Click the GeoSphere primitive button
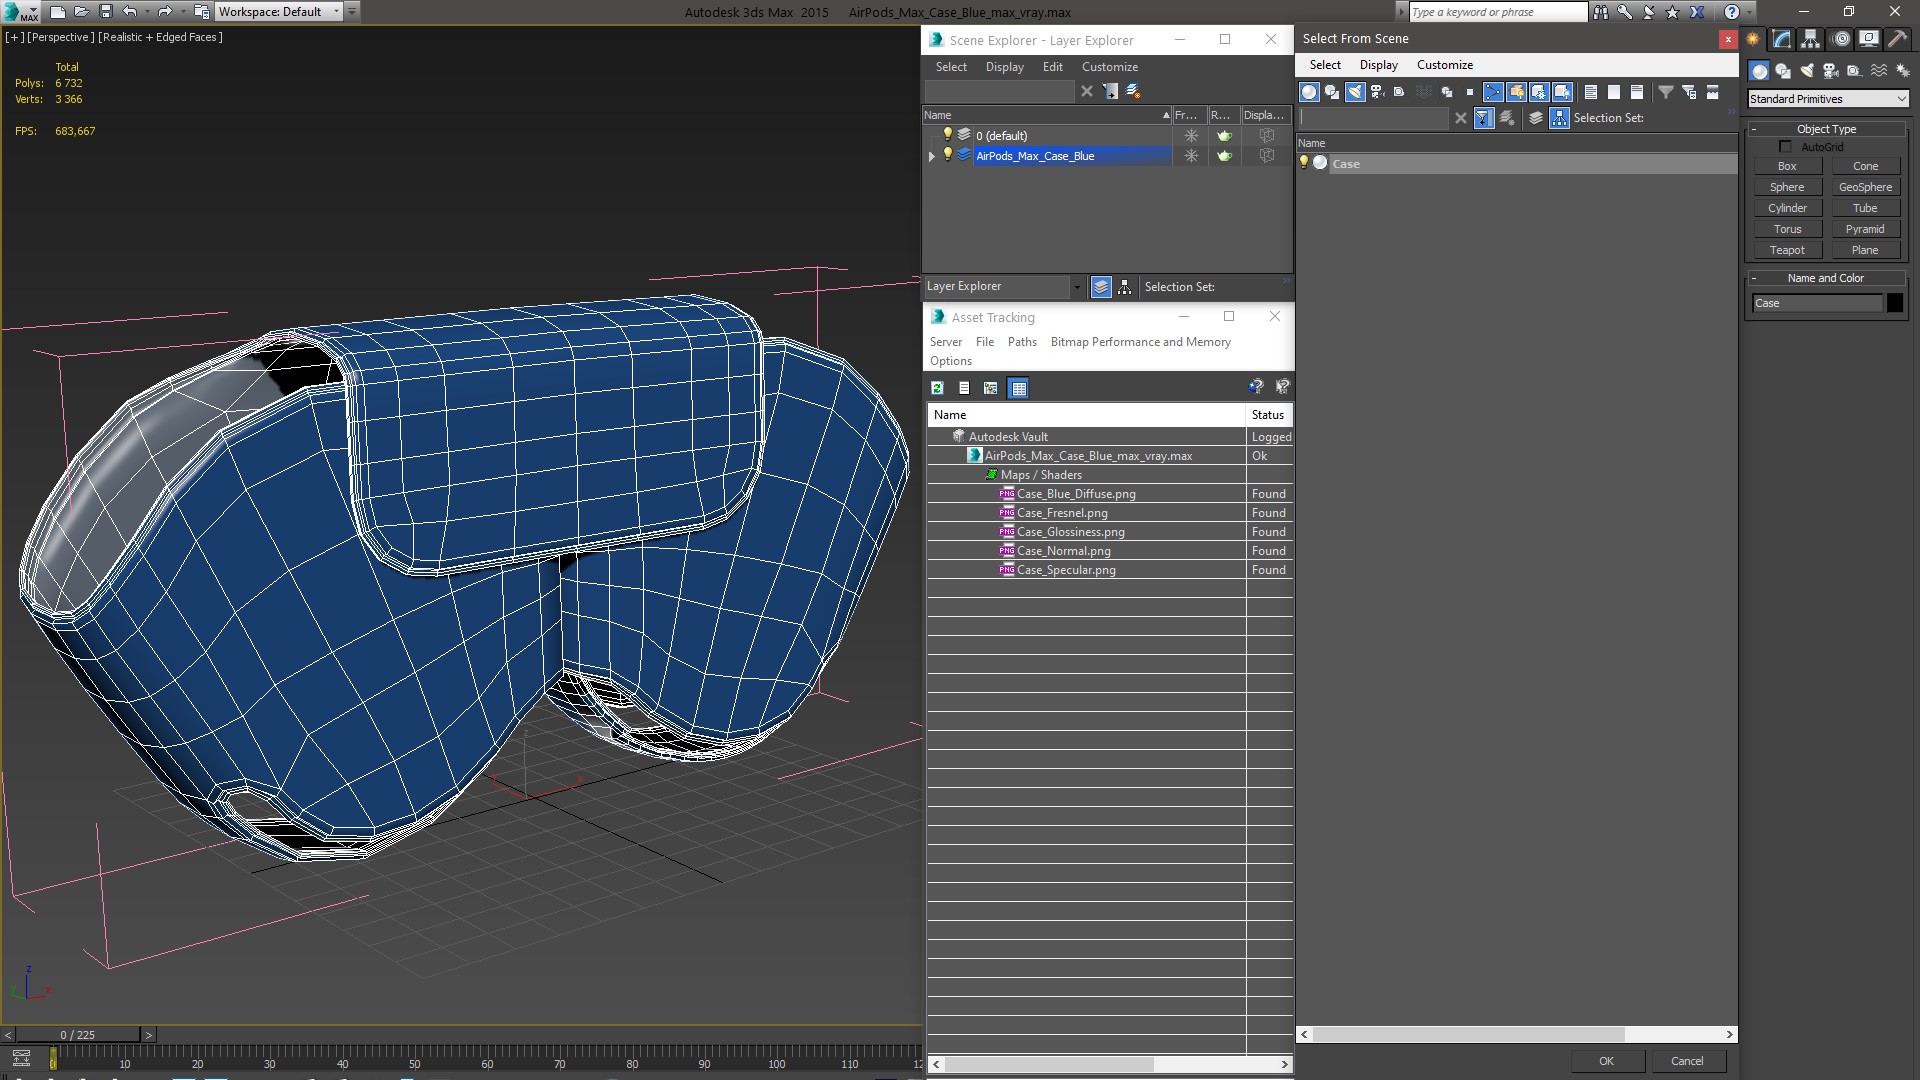Viewport: 1920px width, 1080px height. point(1865,187)
